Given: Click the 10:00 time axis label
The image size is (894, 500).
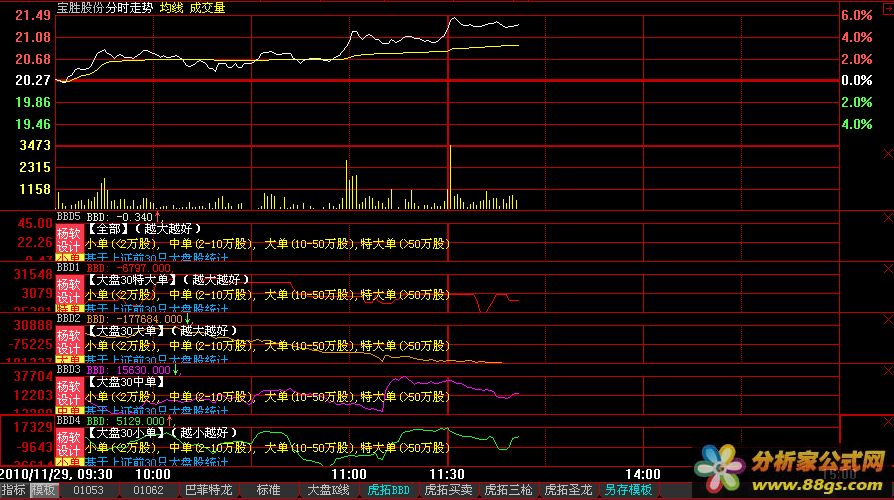Looking at the screenshot, I should [x=153, y=474].
